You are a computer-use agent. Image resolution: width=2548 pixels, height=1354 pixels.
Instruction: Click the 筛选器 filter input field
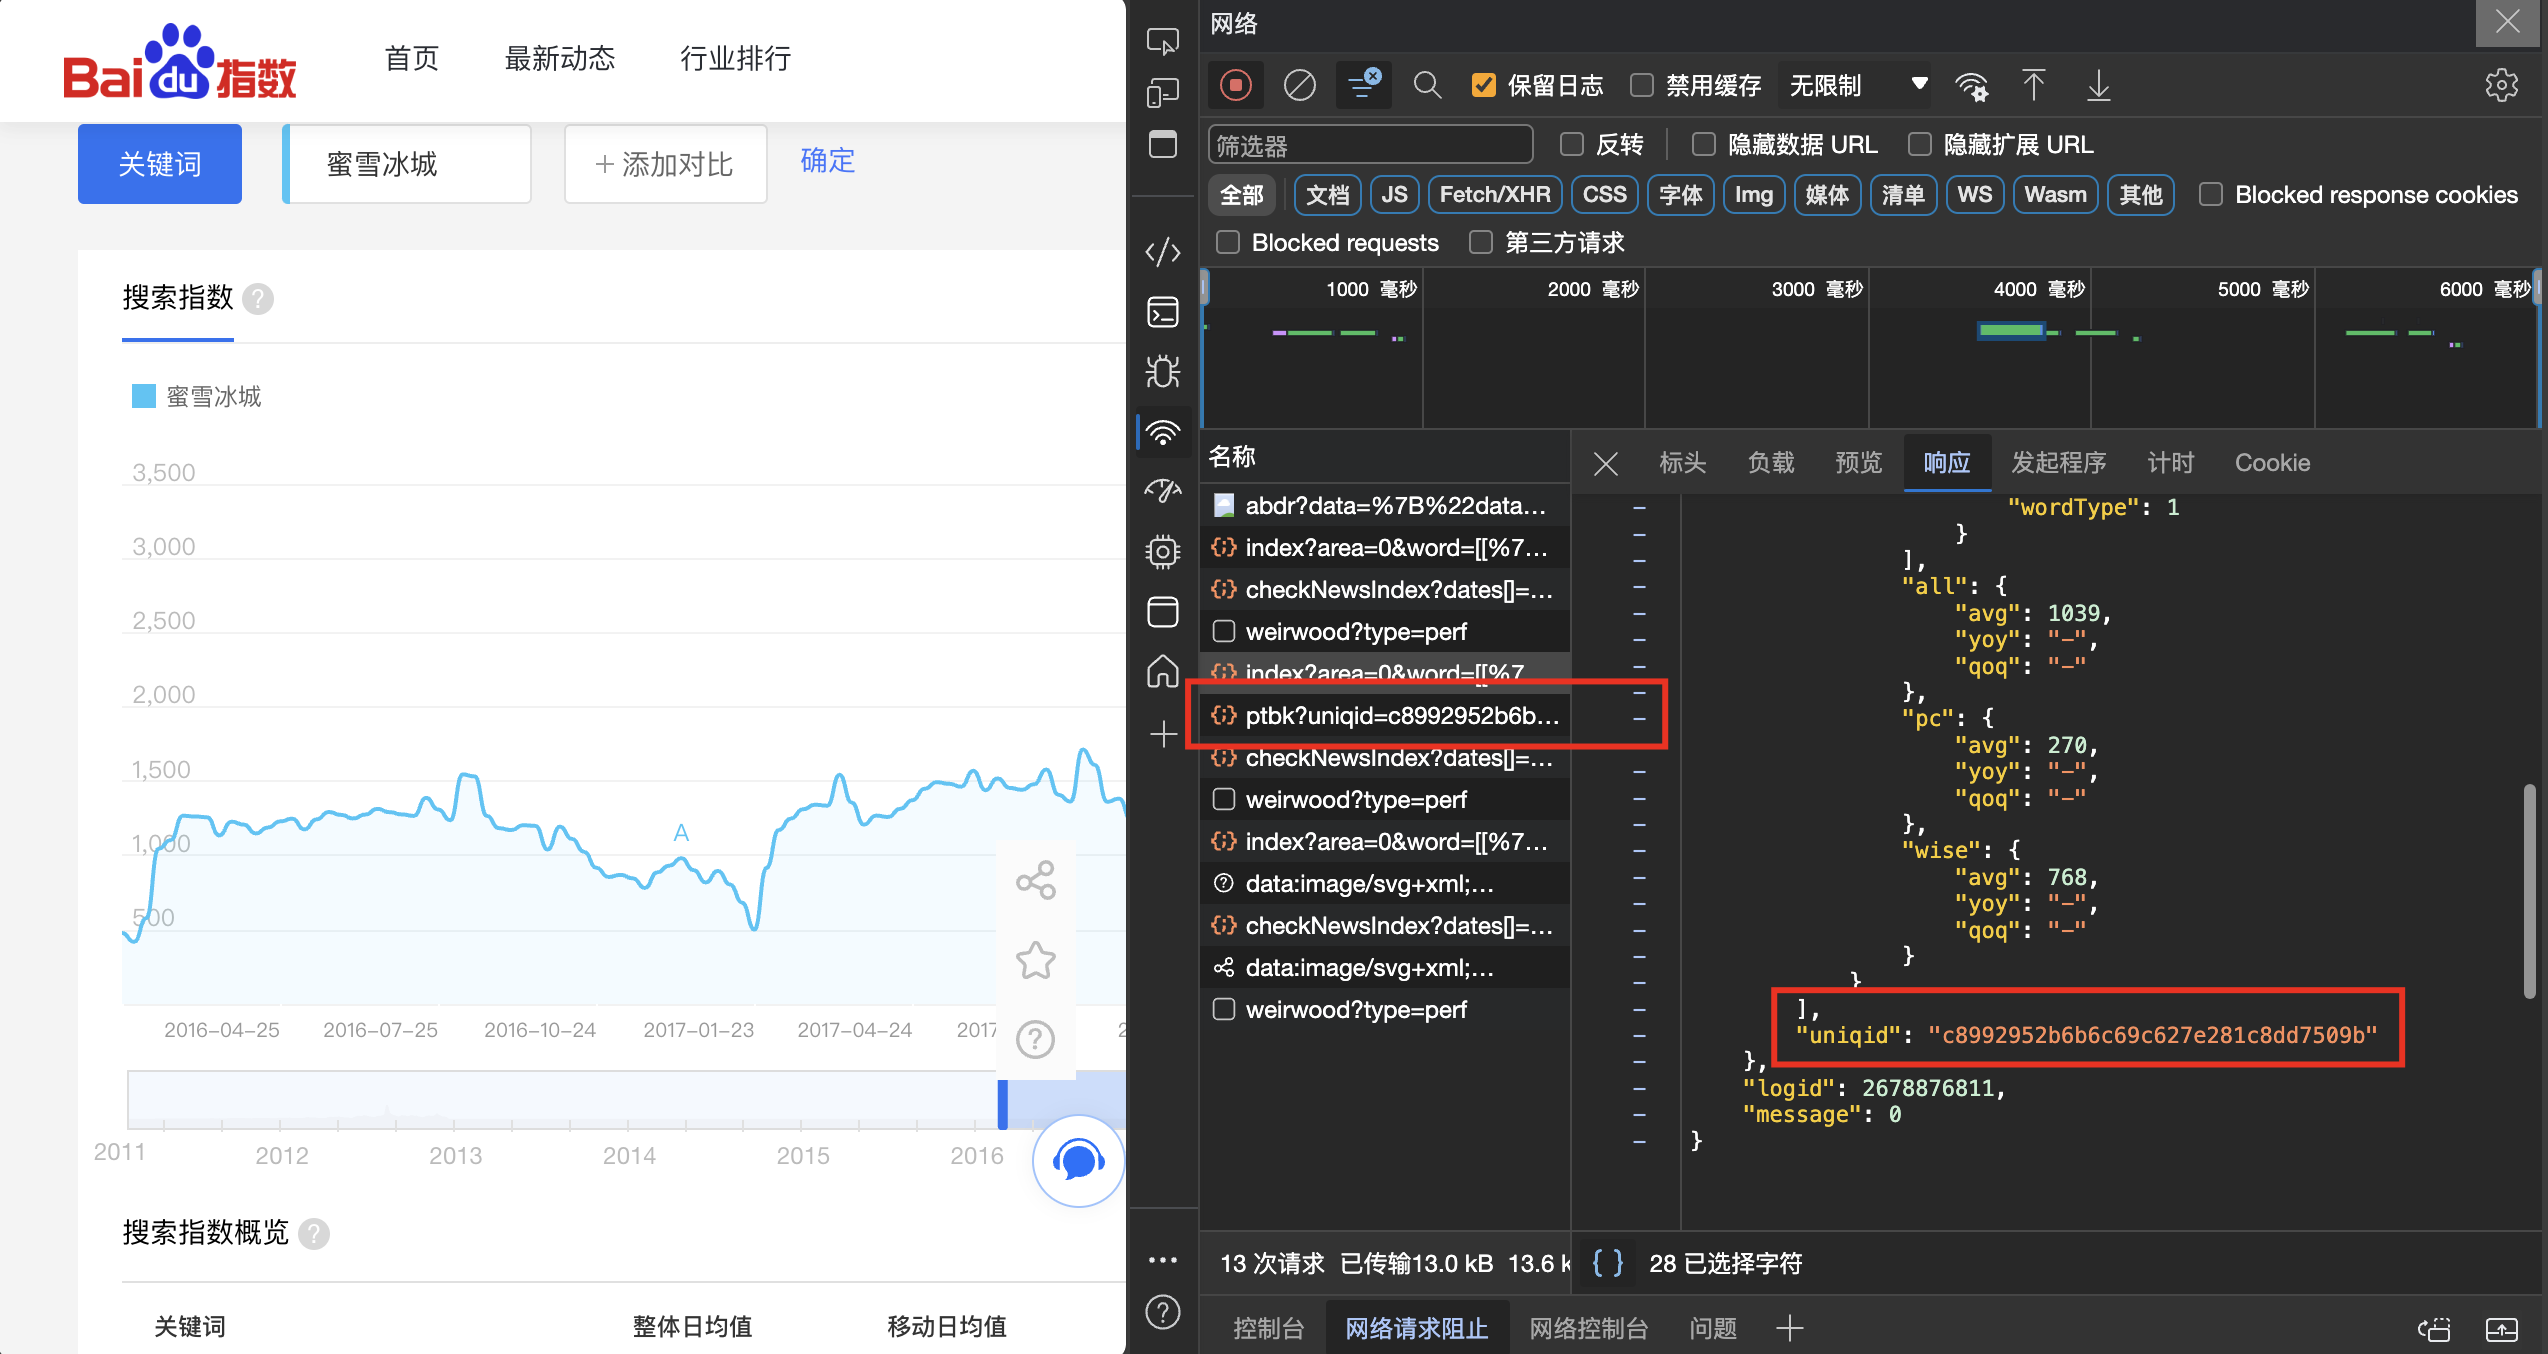pos(1370,144)
